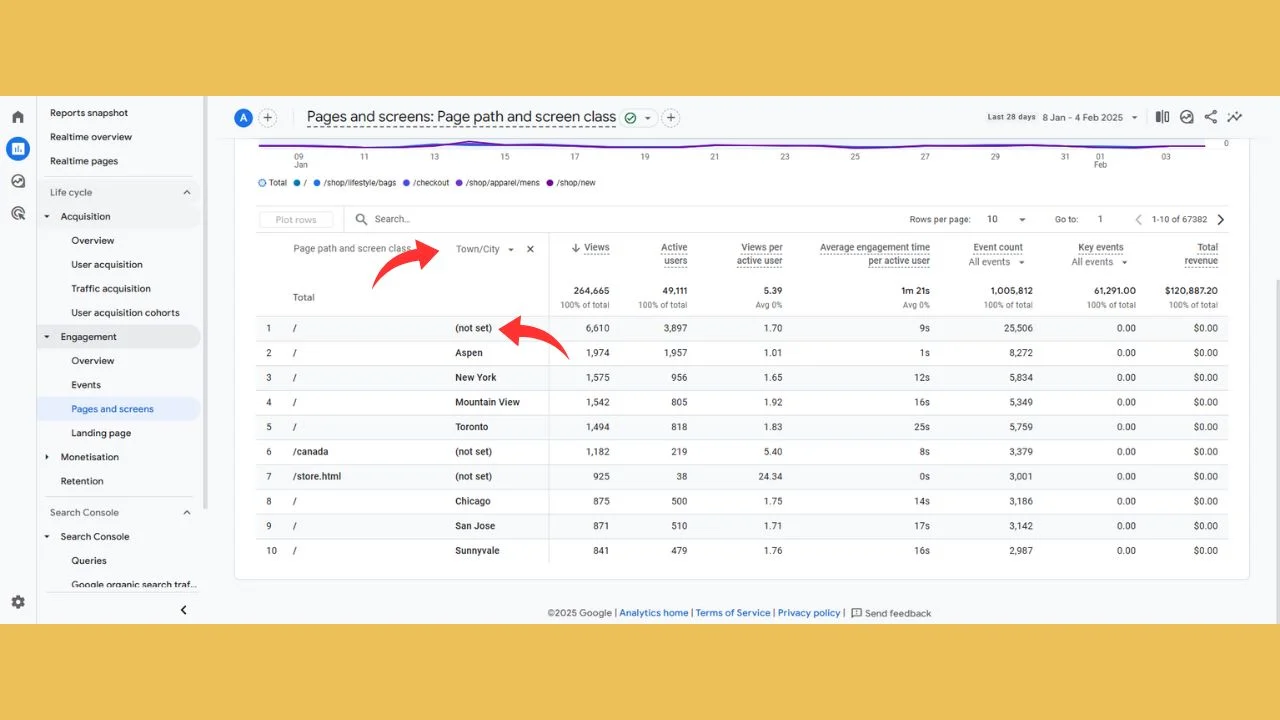This screenshot has width=1280, height=720.
Task: Toggle /shop/new series in chart legend
Action: [570, 183]
